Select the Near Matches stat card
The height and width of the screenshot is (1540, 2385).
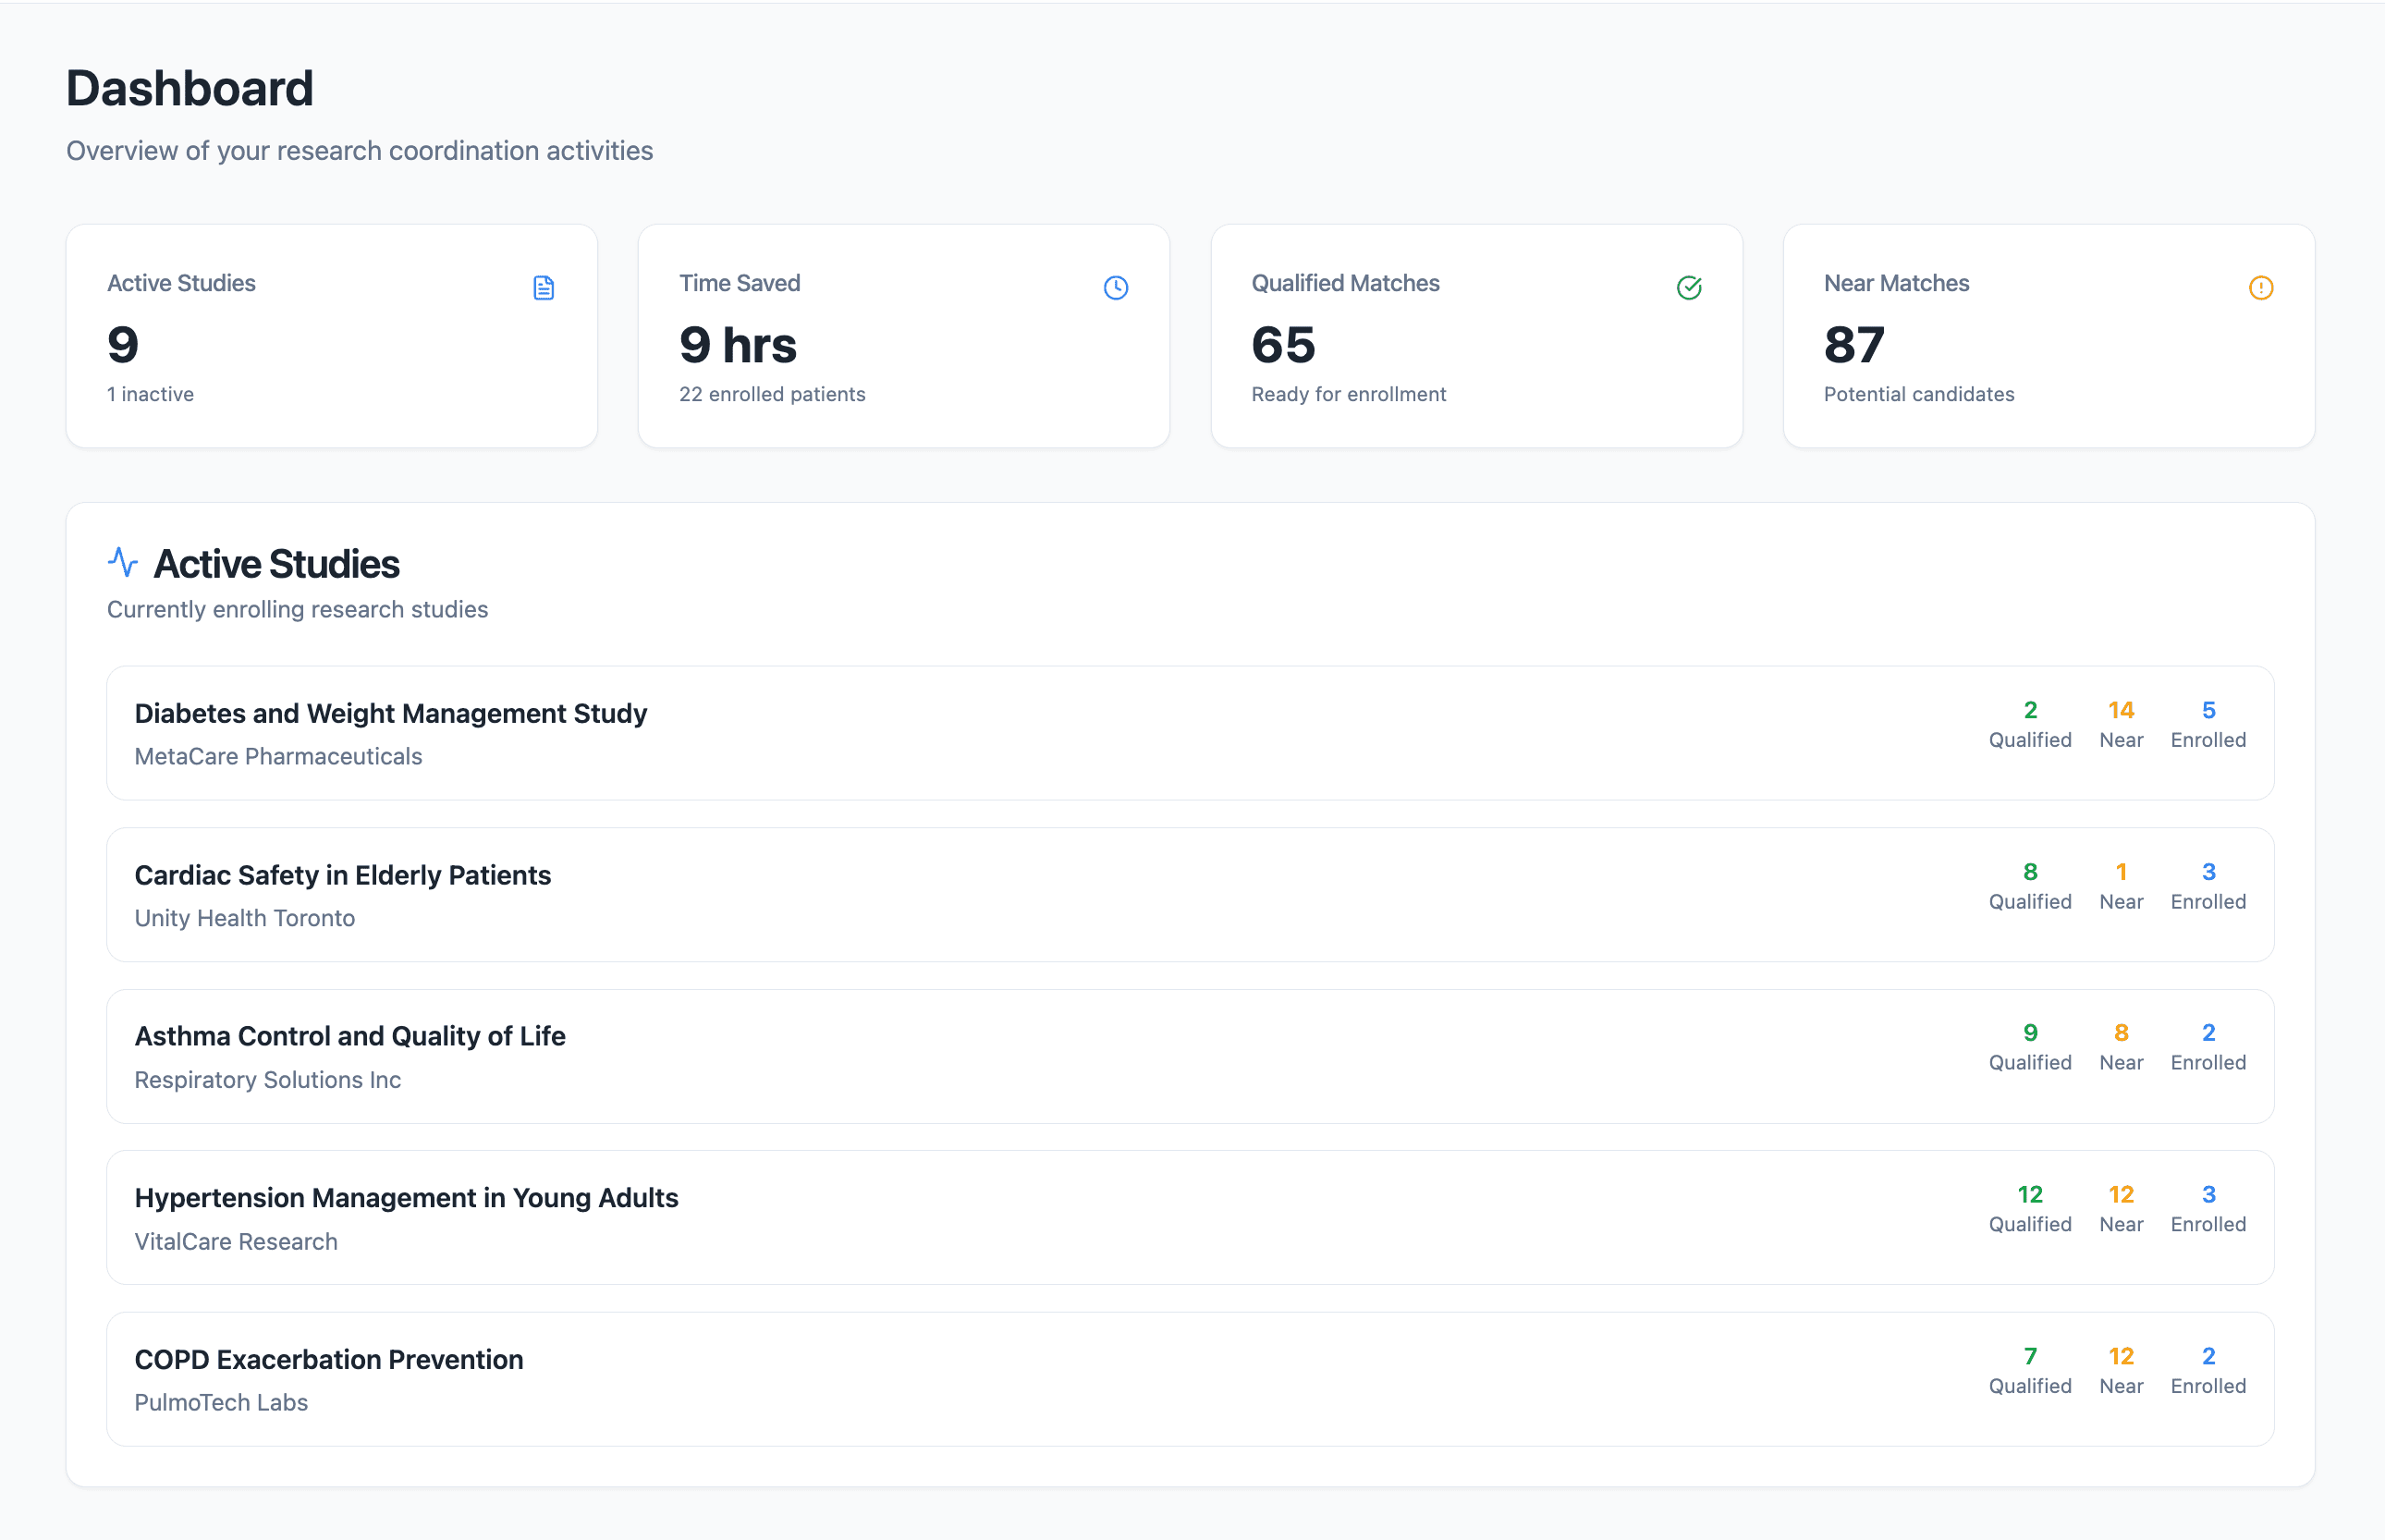click(2048, 336)
